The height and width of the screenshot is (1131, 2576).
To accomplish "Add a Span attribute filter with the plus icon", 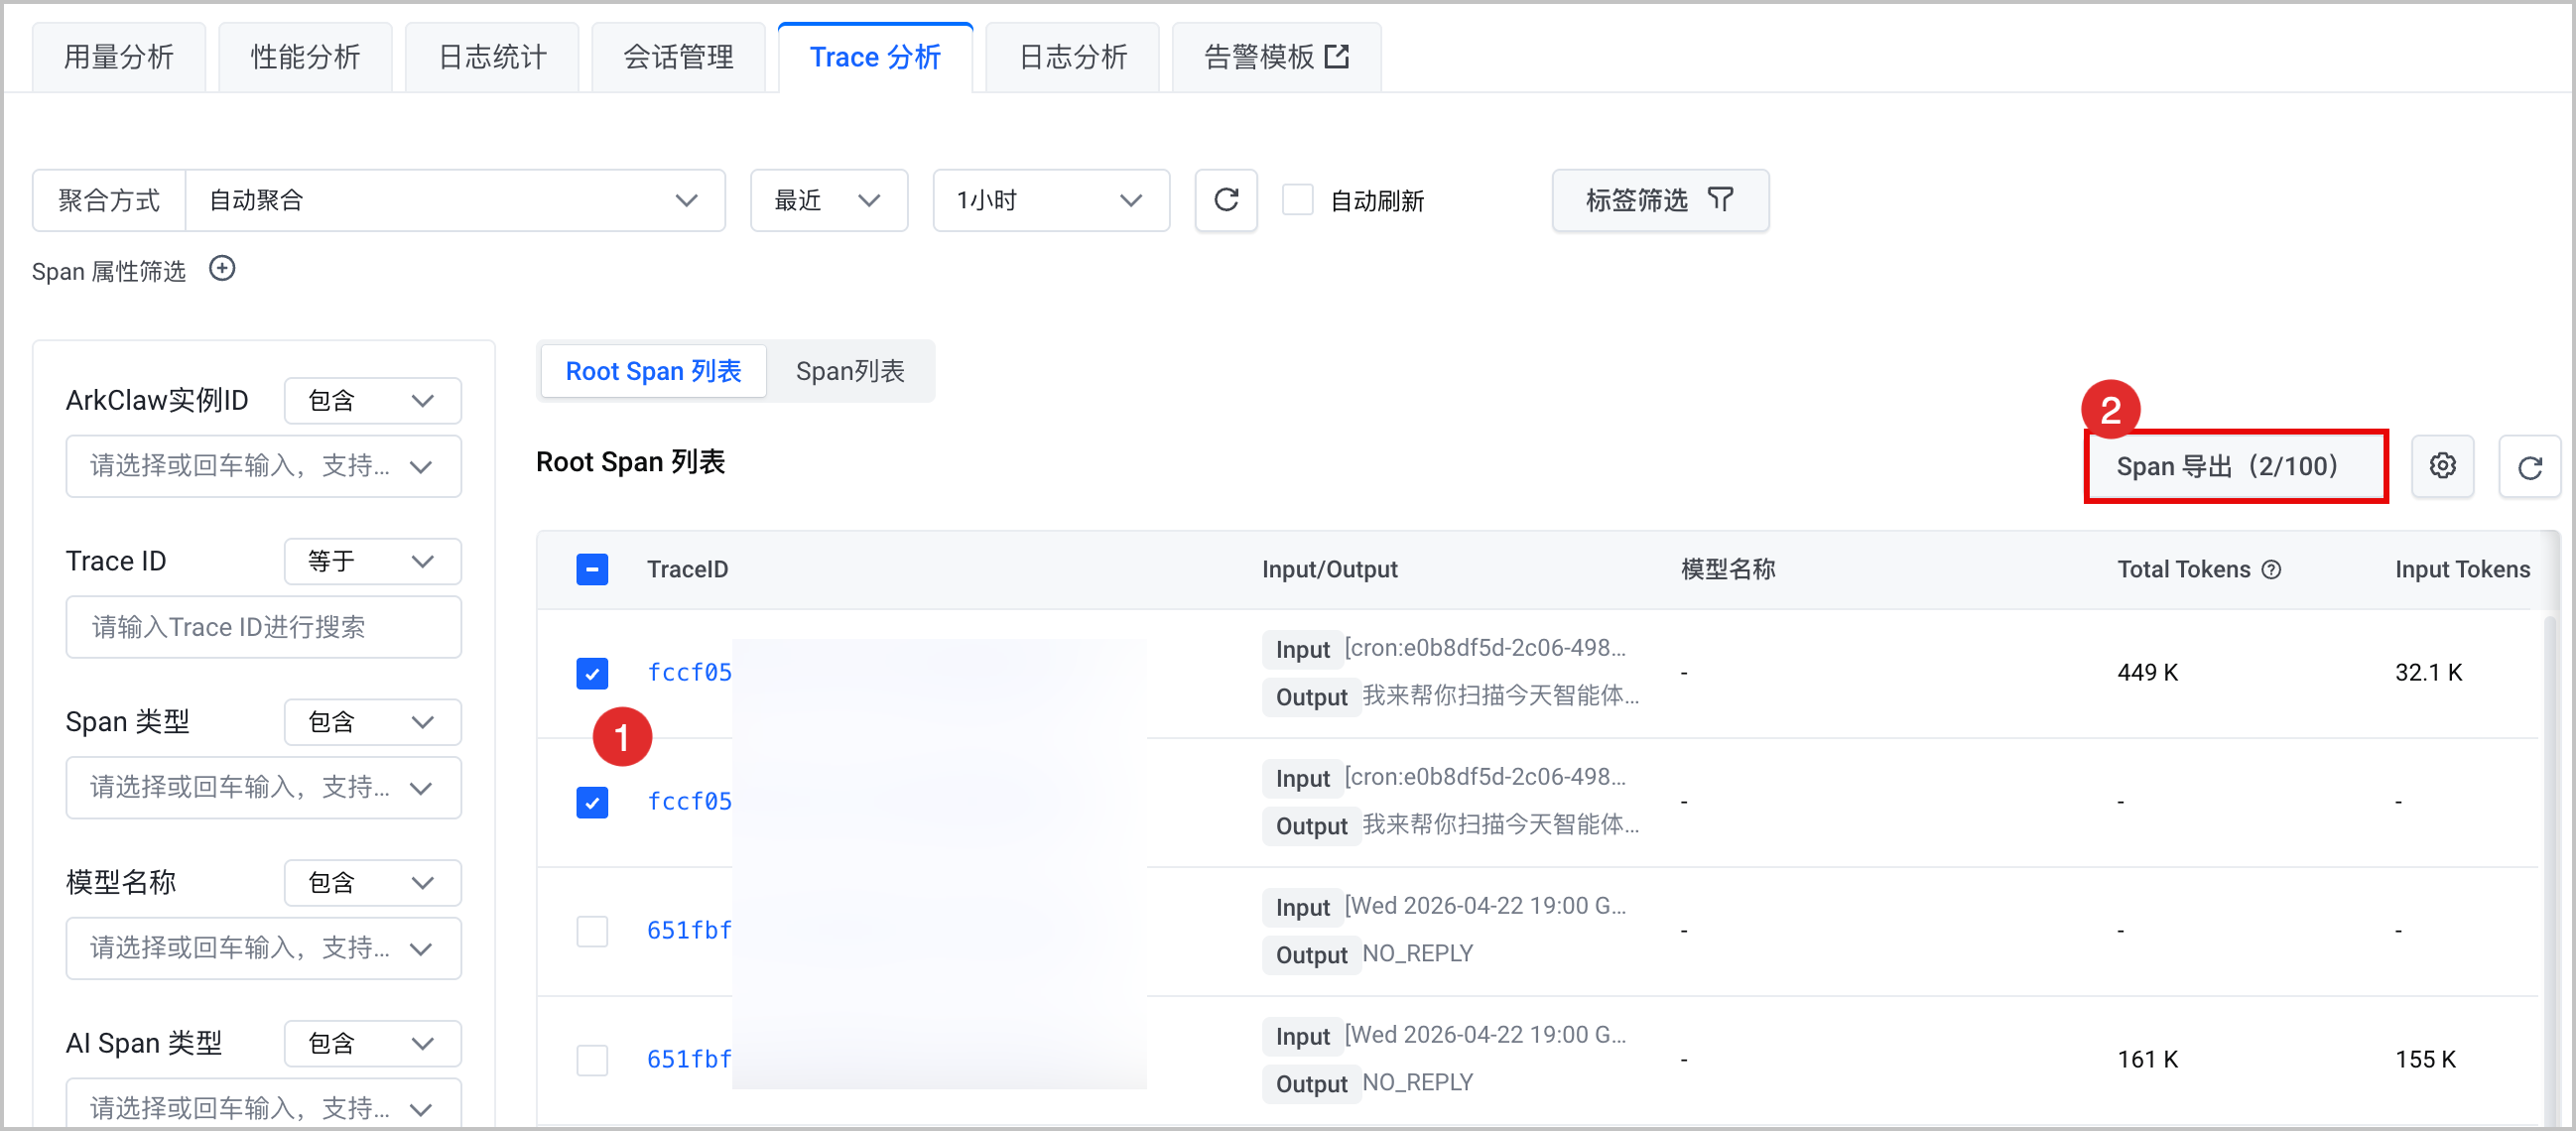I will click(x=222, y=269).
